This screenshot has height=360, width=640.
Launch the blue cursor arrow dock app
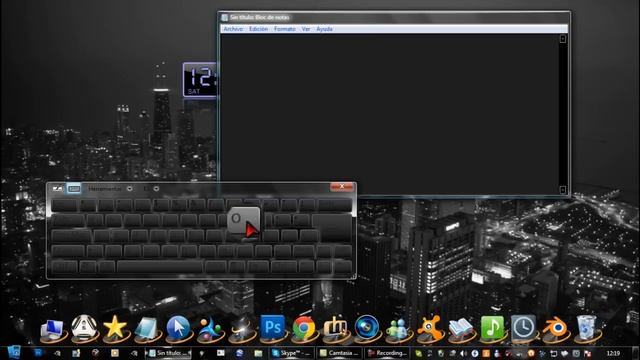point(178,328)
